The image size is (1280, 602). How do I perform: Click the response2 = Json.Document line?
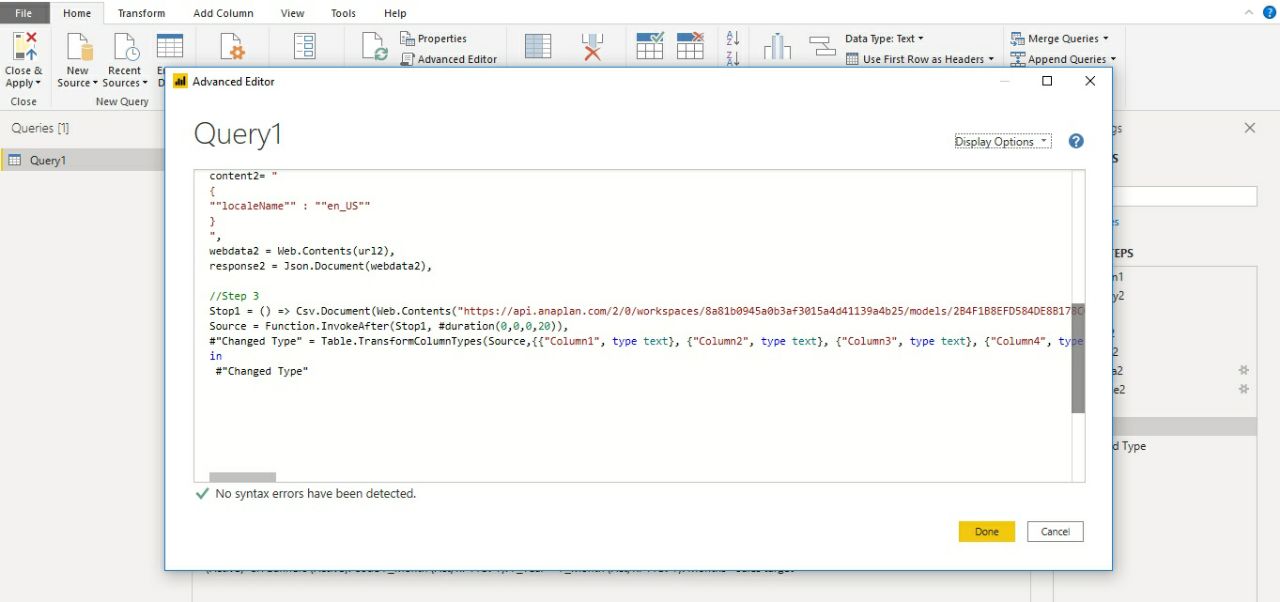click(320, 266)
